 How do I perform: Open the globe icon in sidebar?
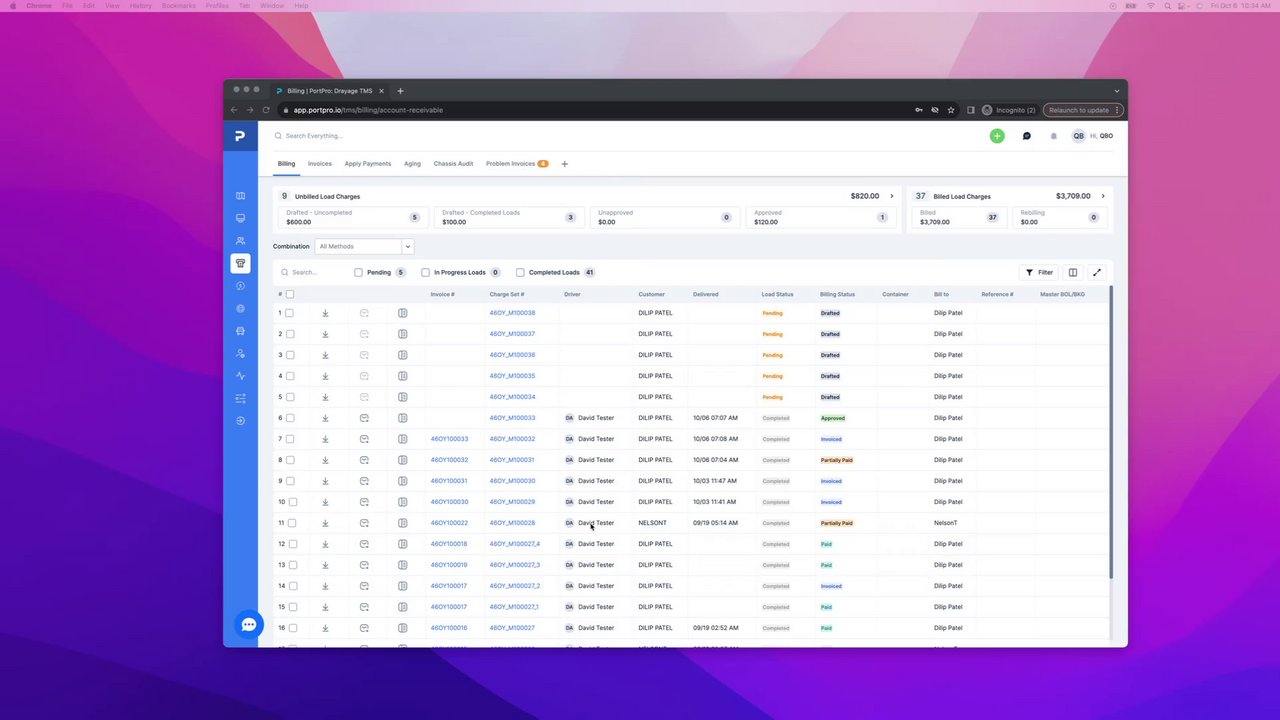click(240, 309)
